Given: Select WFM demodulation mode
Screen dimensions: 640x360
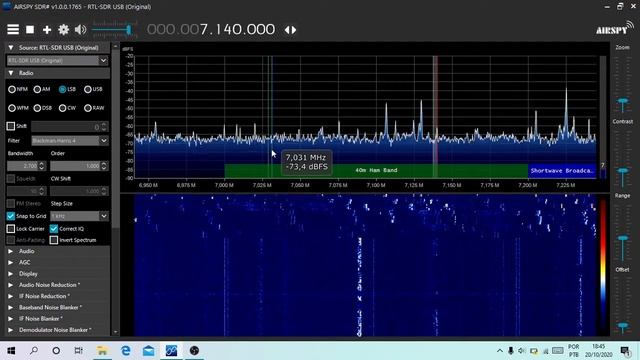Looking at the screenshot, I should pos(12,108).
